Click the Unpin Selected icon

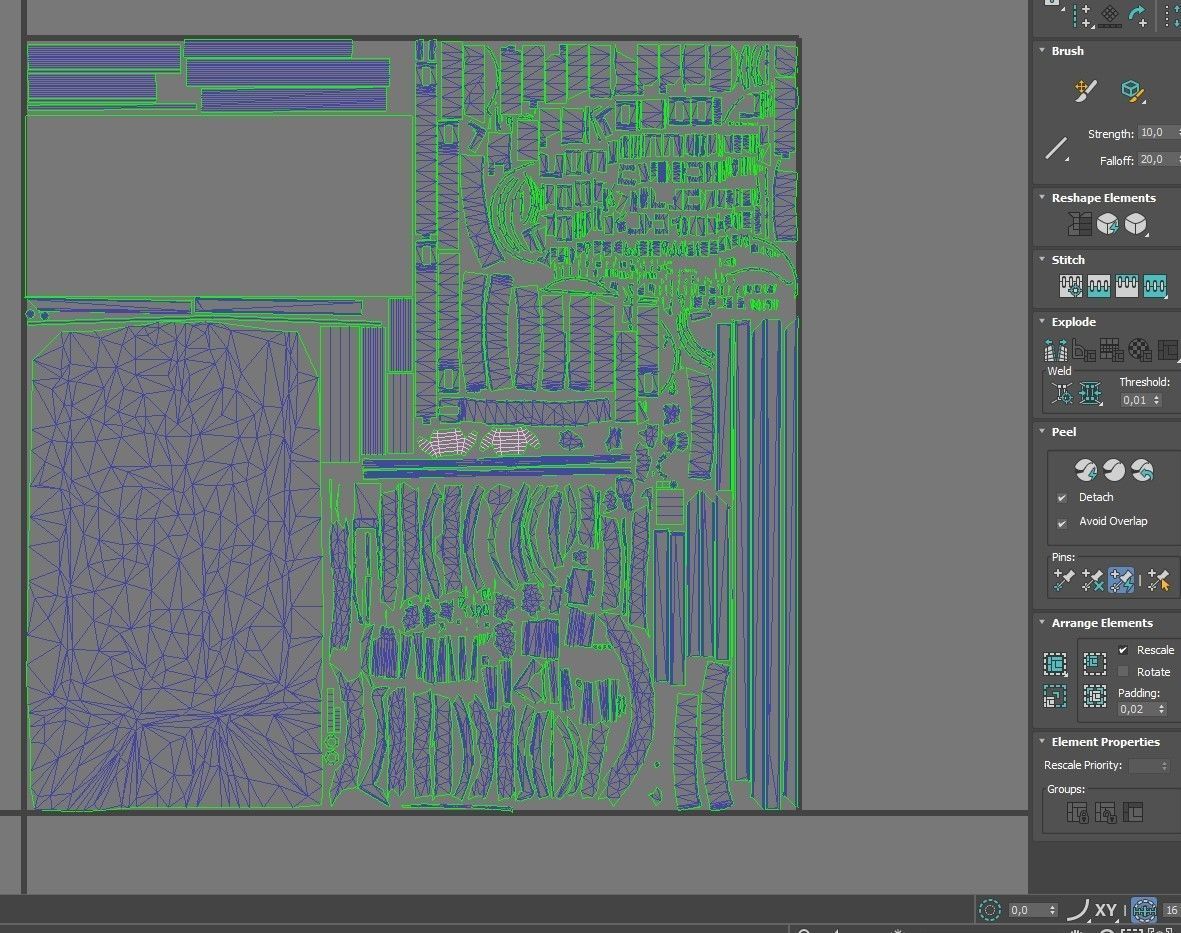pyautogui.click(x=1091, y=580)
